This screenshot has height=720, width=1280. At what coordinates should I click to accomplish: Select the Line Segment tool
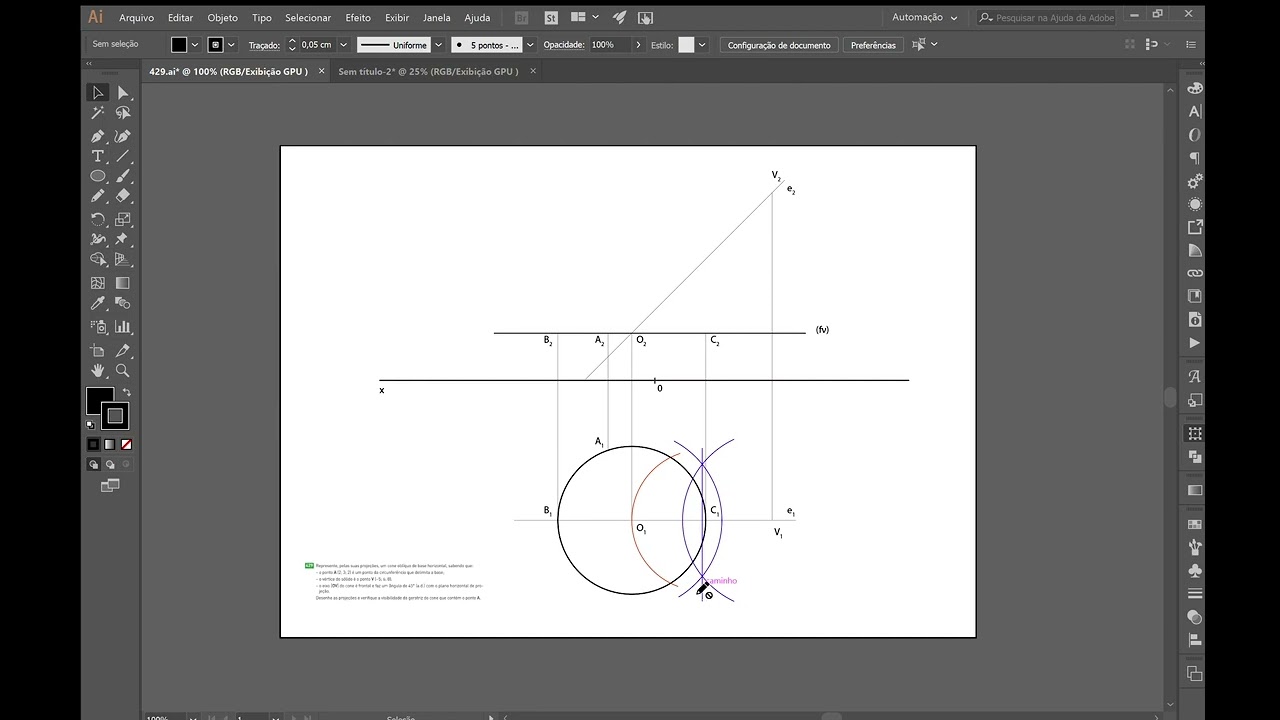pos(123,156)
